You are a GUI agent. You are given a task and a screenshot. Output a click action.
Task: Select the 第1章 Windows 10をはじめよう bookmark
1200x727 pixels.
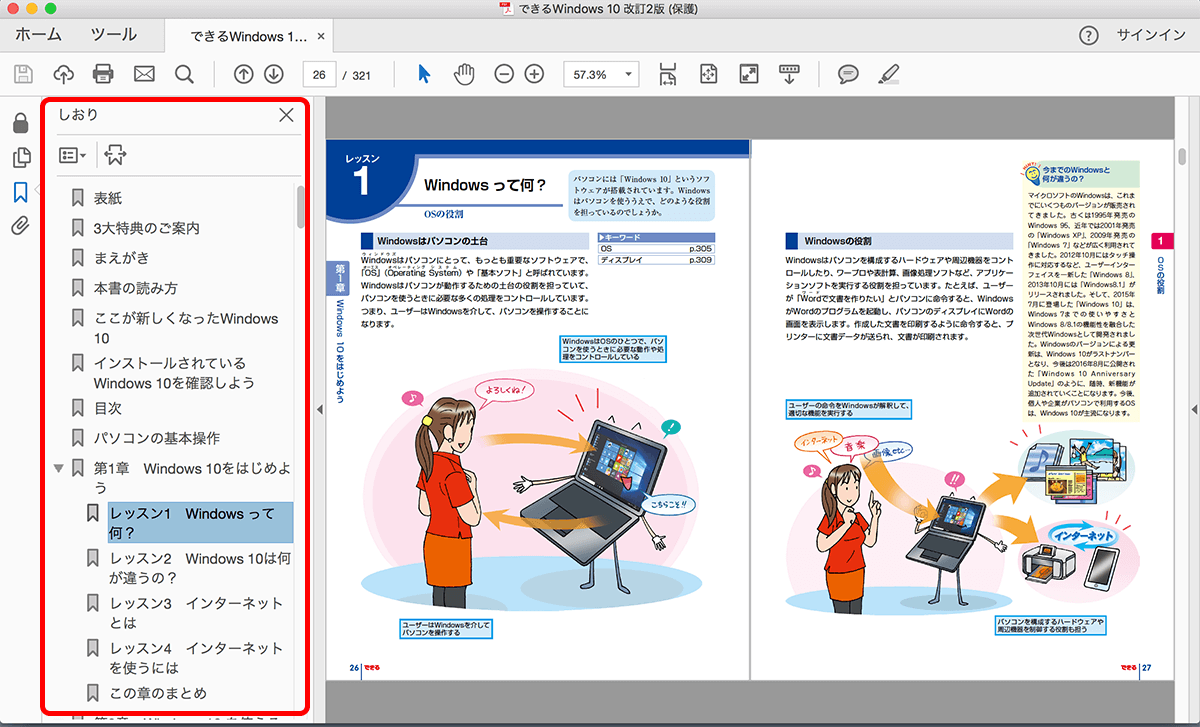coord(193,478)
